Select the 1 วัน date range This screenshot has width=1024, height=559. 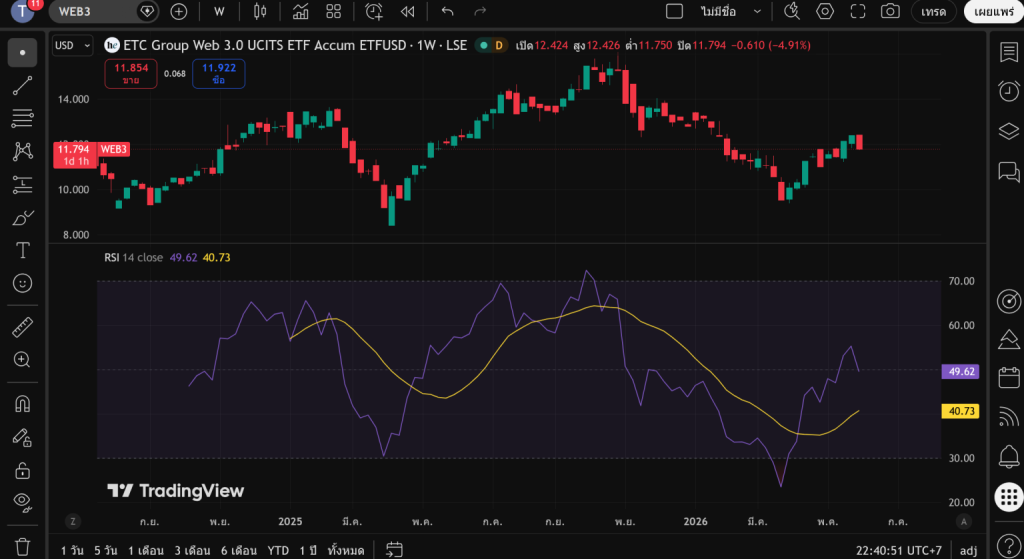click(x=72, y=551)
